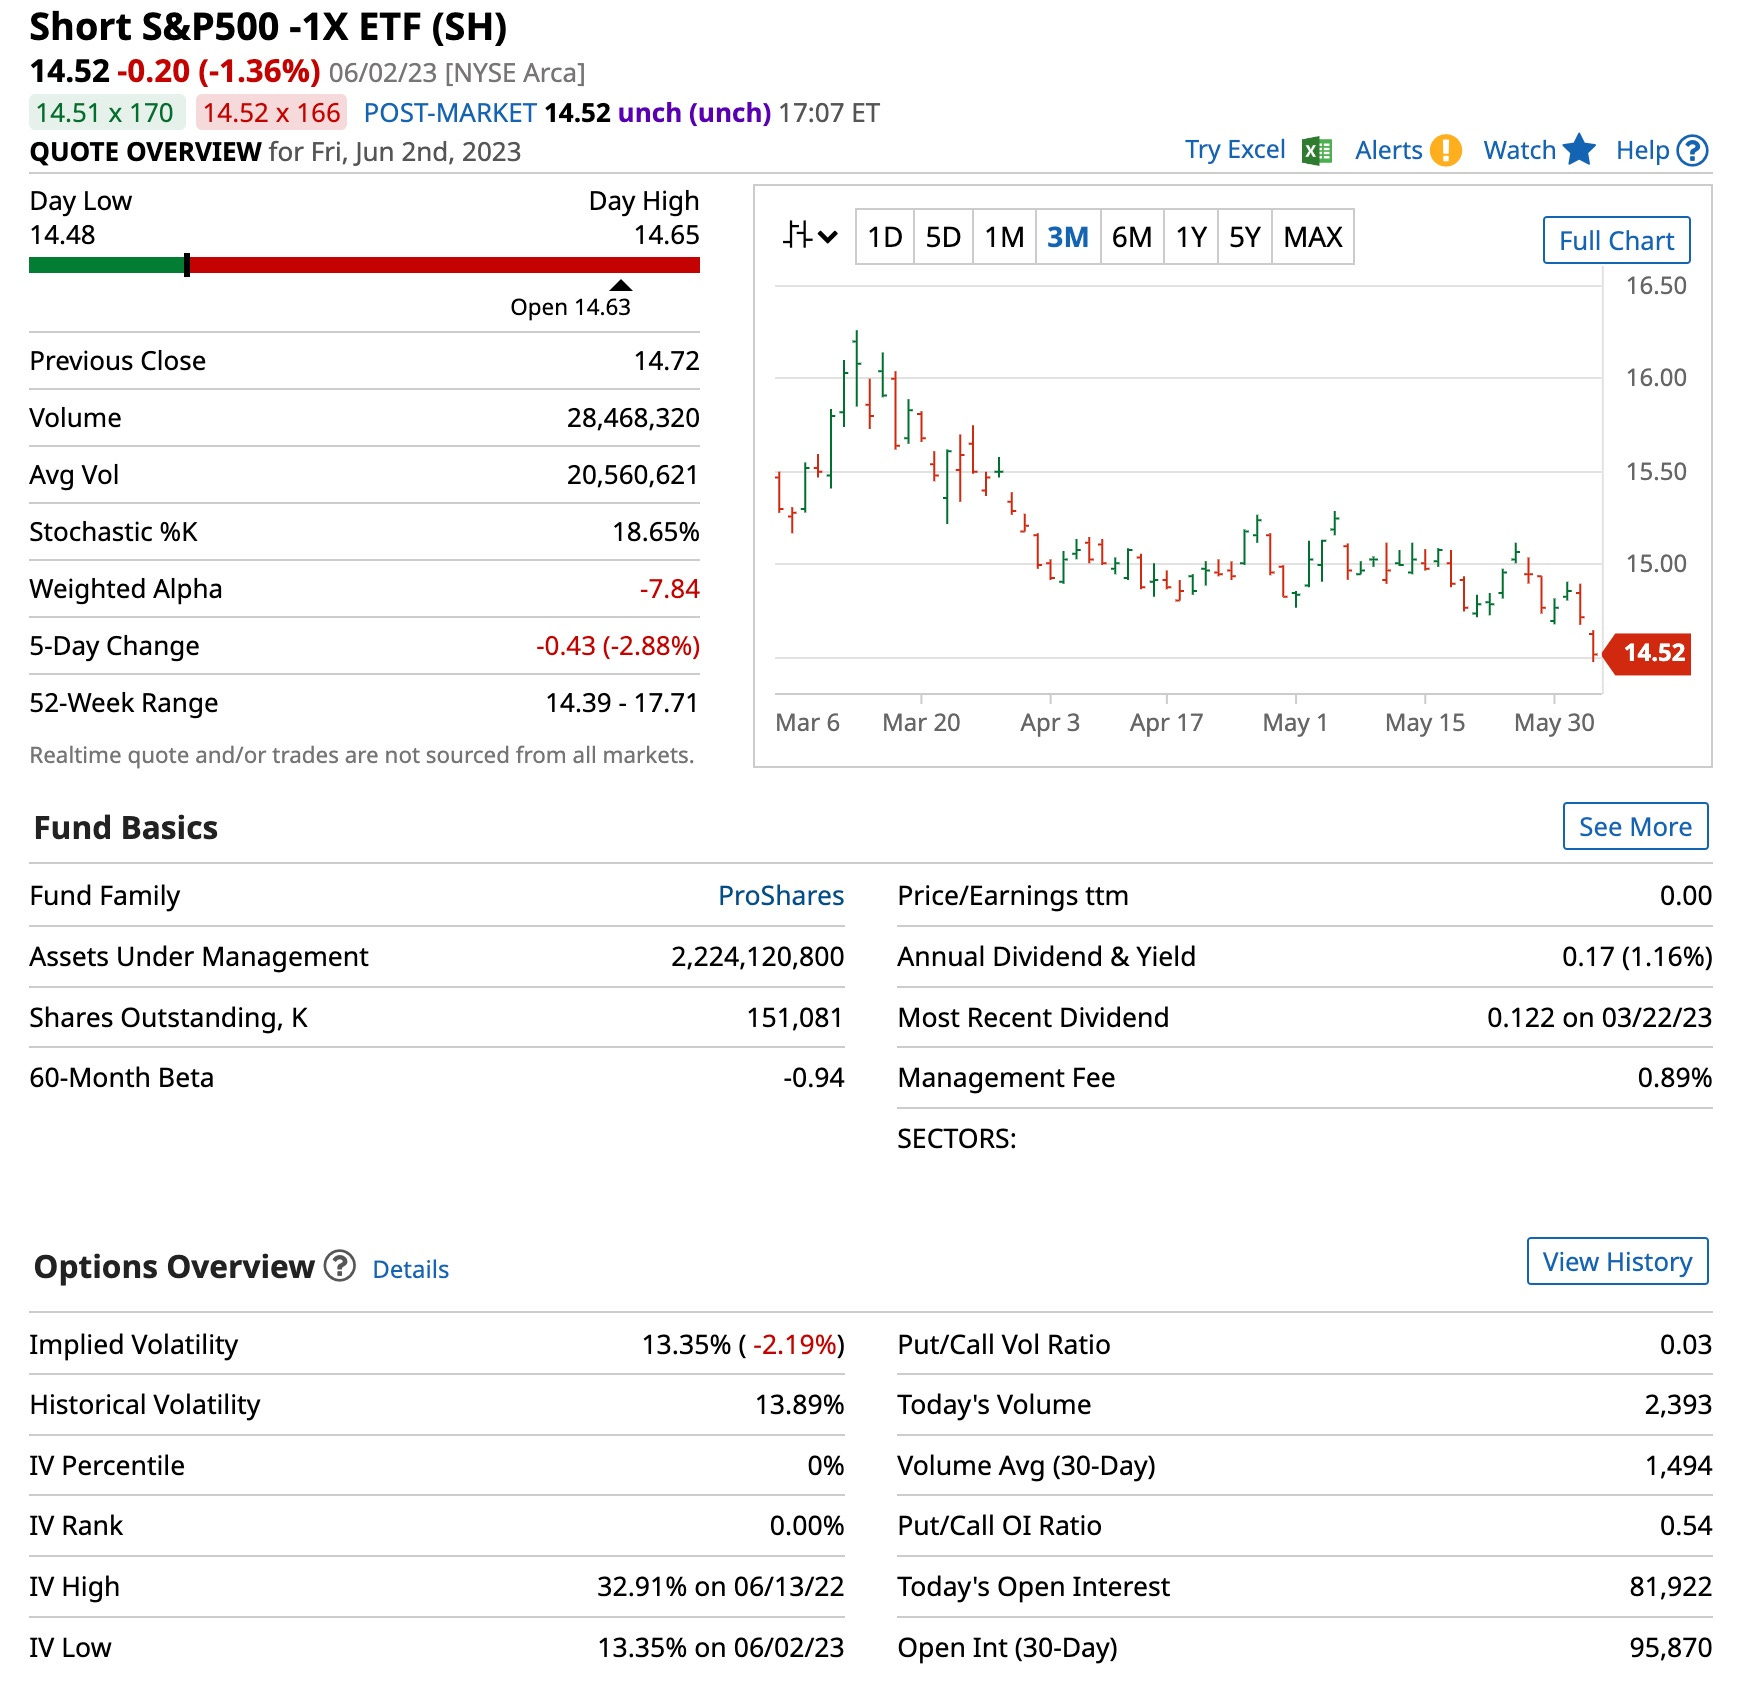Click Most Recent Dividend value 0.122 on 03/22/23

coord(1599,1018)
